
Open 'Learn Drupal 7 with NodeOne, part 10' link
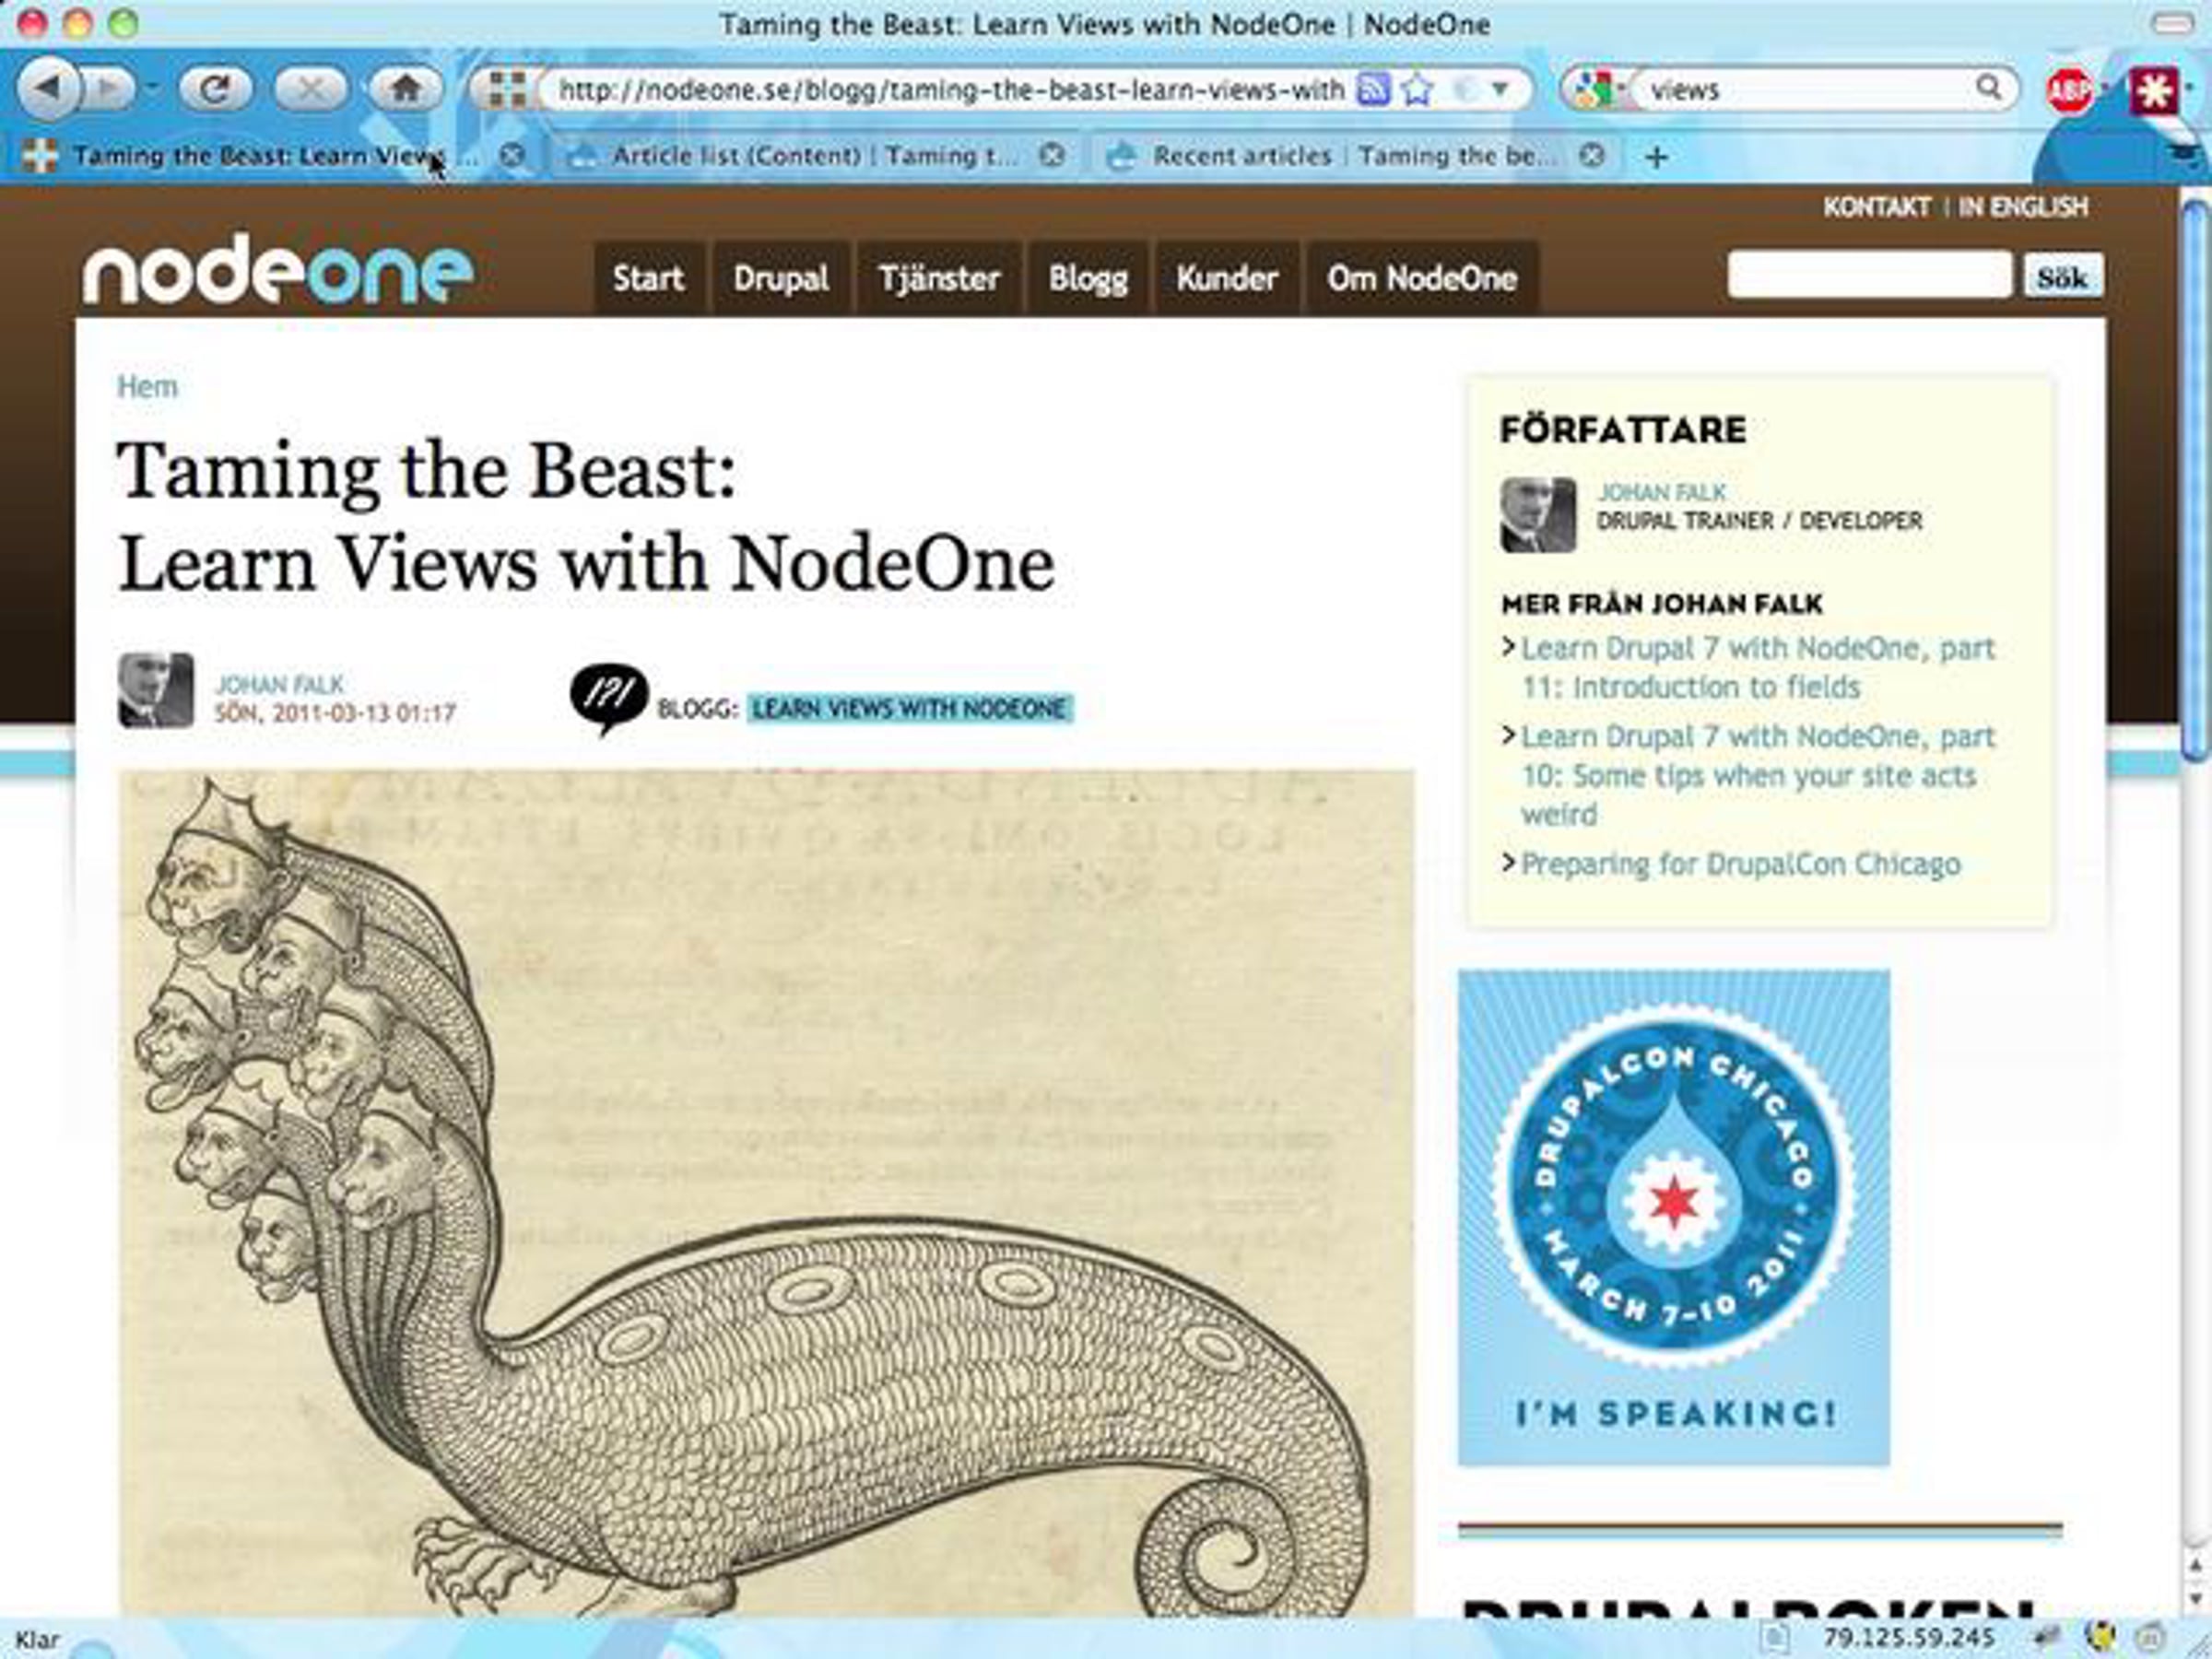(1758, 775)
